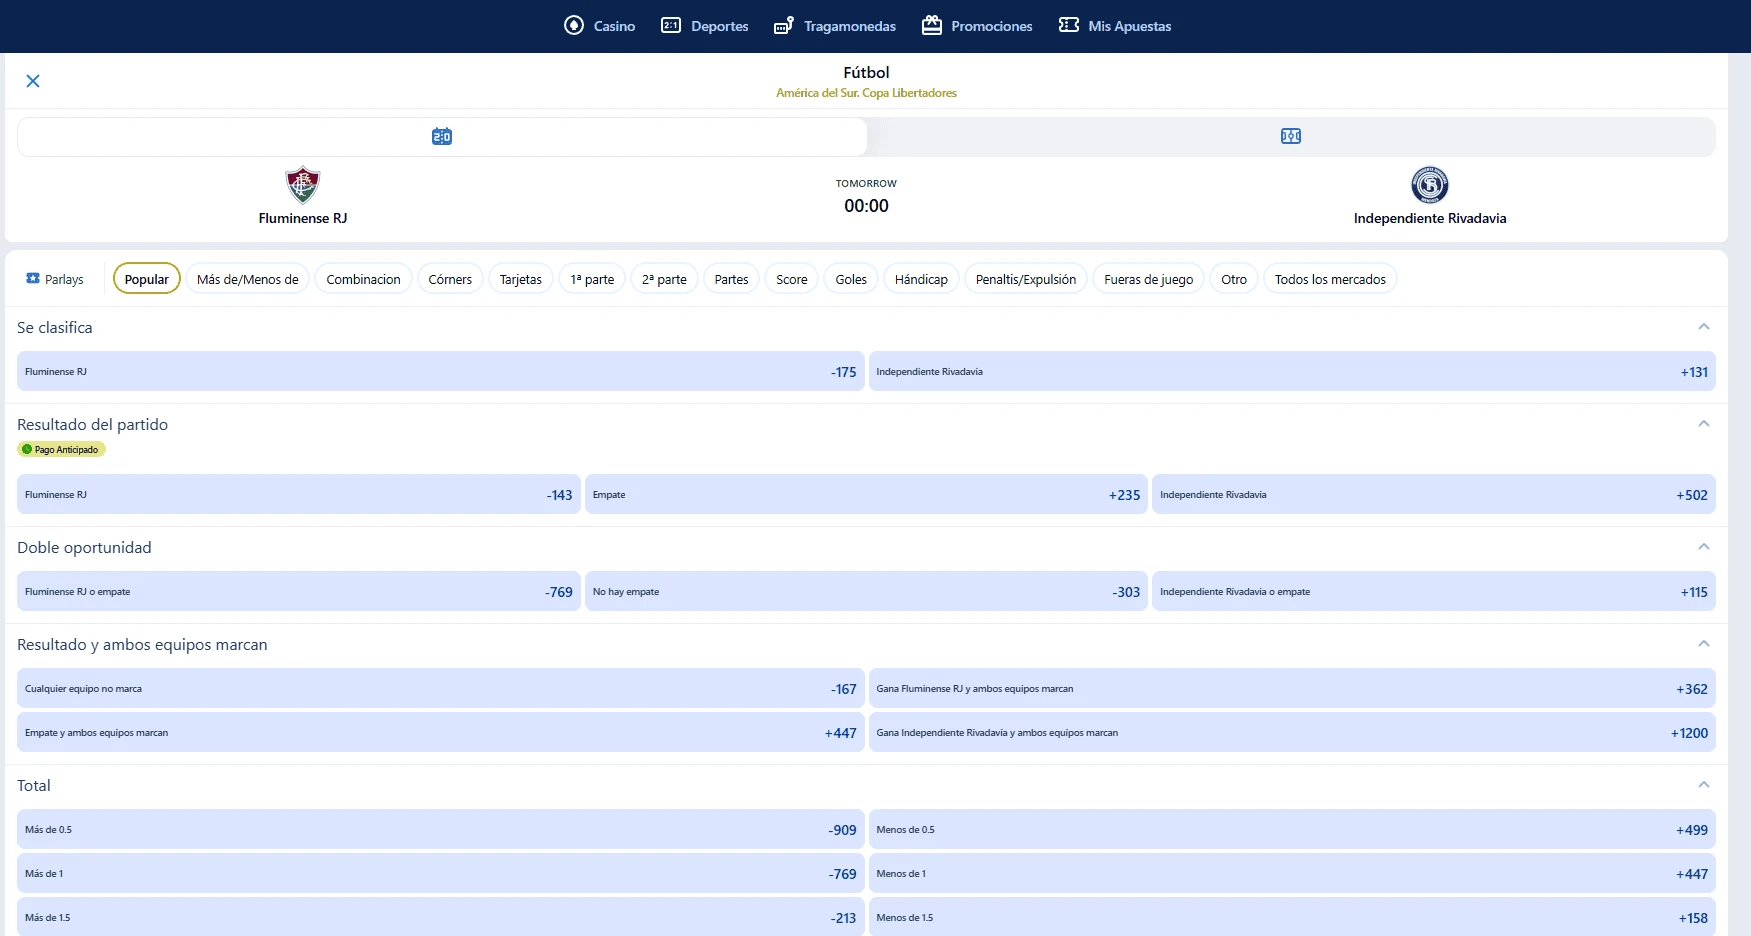Select the Goles tab
This screenshot has height=936, width=1751.
click(851, 279)
